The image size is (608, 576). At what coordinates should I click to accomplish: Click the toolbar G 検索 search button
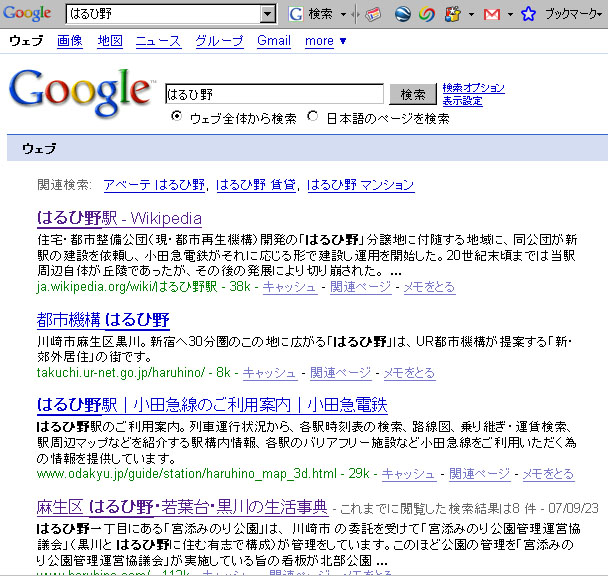click(310, 14)
